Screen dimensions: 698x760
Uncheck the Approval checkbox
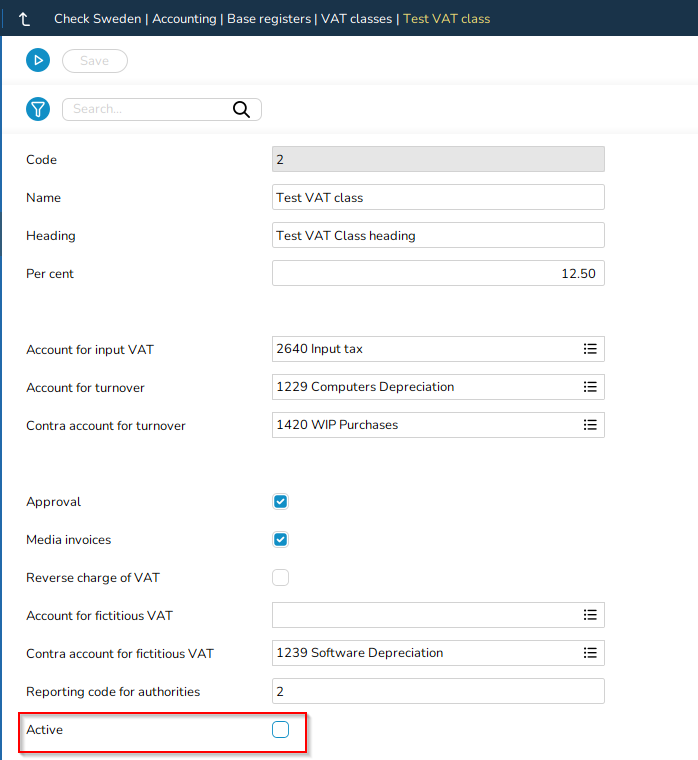(281, 502)
